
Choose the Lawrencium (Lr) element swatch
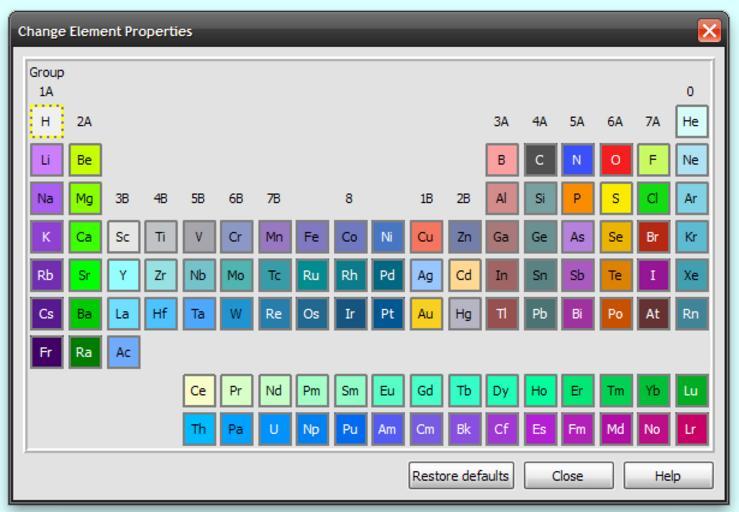pyautogui.click(x=690, y=429)
